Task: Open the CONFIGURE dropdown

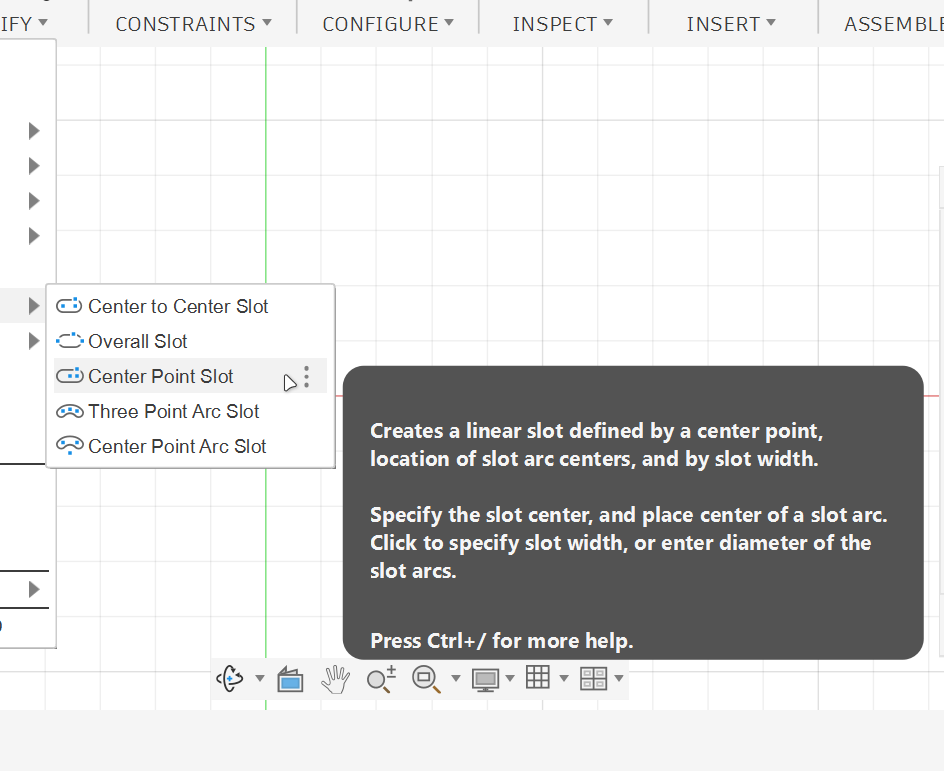Action: click(x=388, y=24)
